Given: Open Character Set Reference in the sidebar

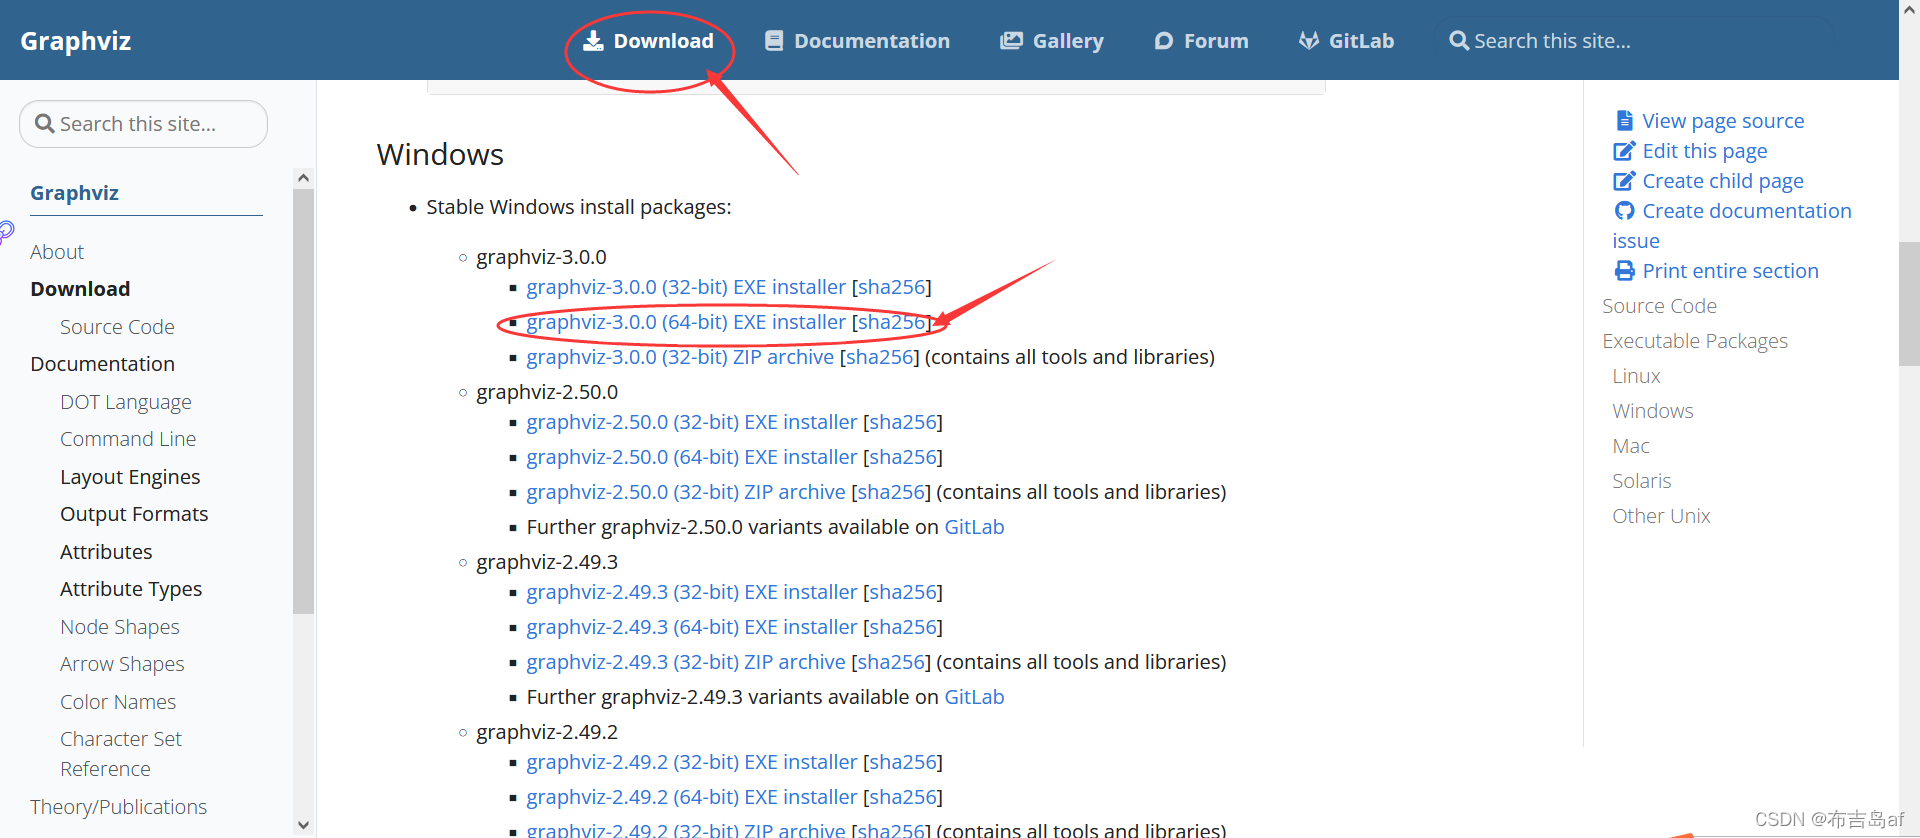Looking at the screenshot, I should point(121,754).
